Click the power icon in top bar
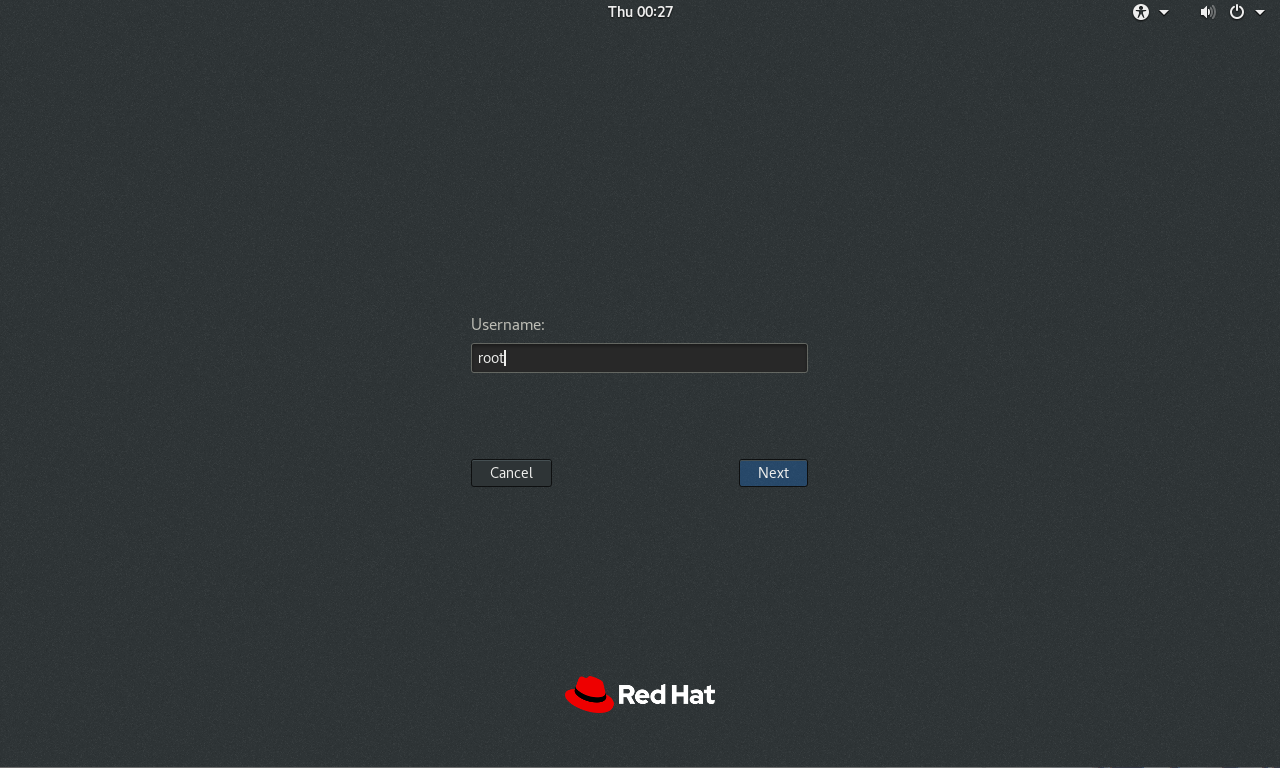 tap(1237, 12)
